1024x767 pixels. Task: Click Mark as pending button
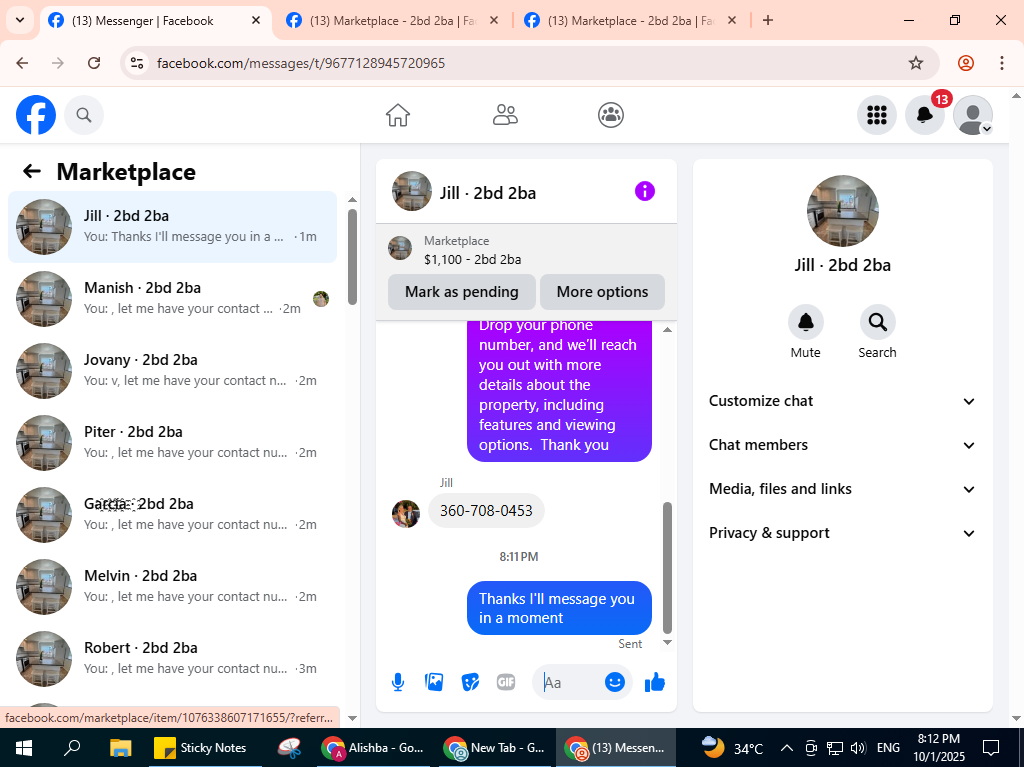point(462,292)
